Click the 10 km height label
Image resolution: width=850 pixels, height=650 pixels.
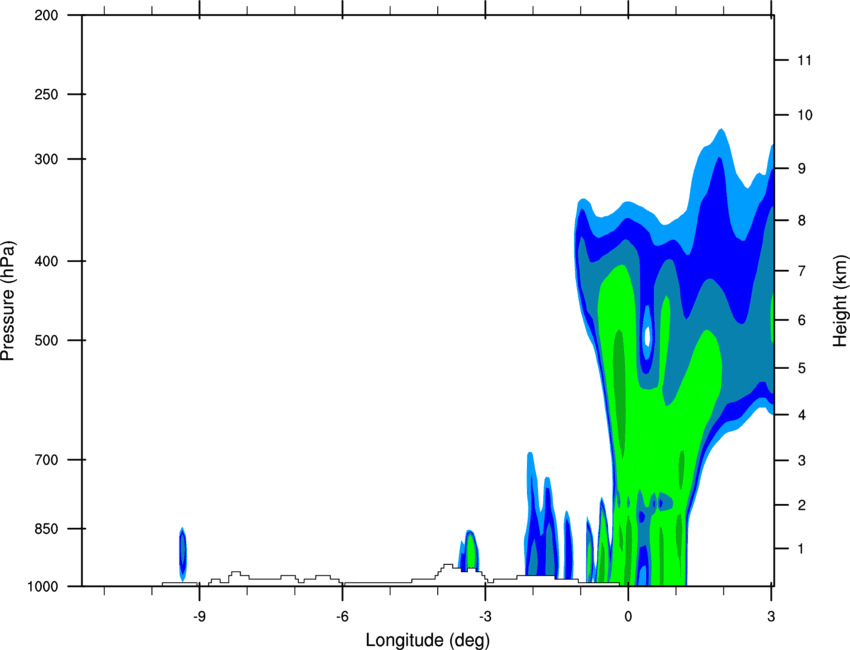pos(804,115)
